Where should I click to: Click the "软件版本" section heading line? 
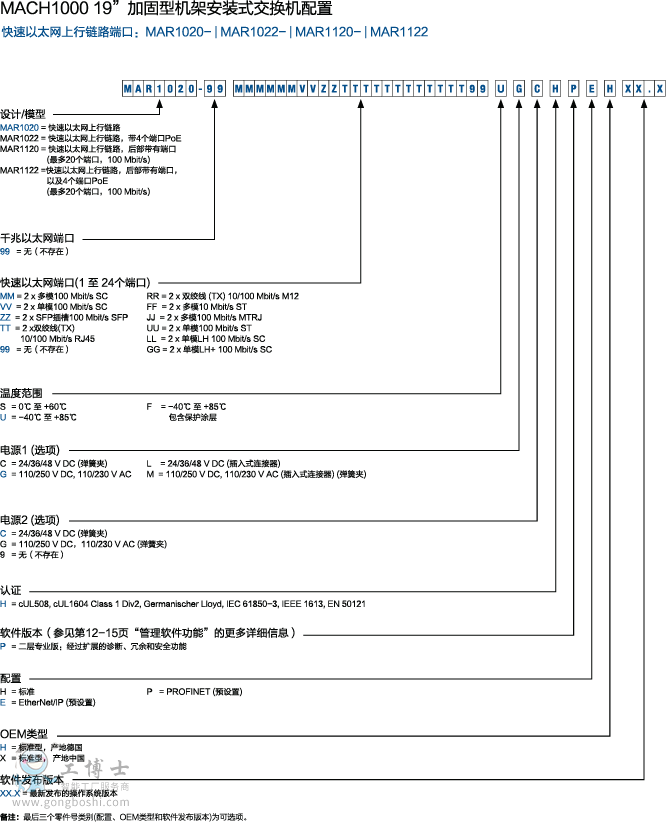148,633
